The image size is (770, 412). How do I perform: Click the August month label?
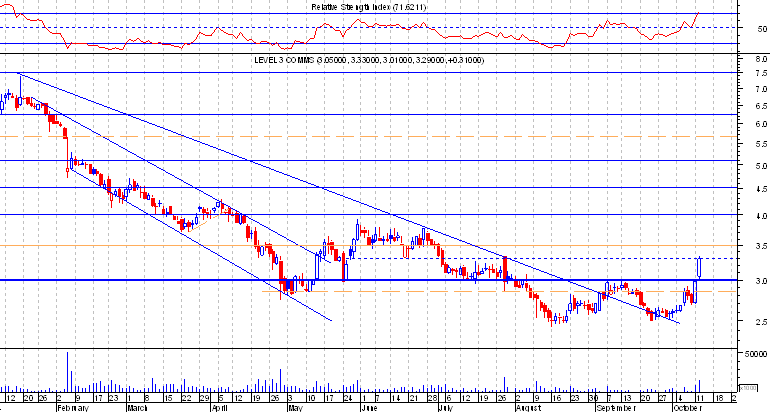click(x=528, y=408)
